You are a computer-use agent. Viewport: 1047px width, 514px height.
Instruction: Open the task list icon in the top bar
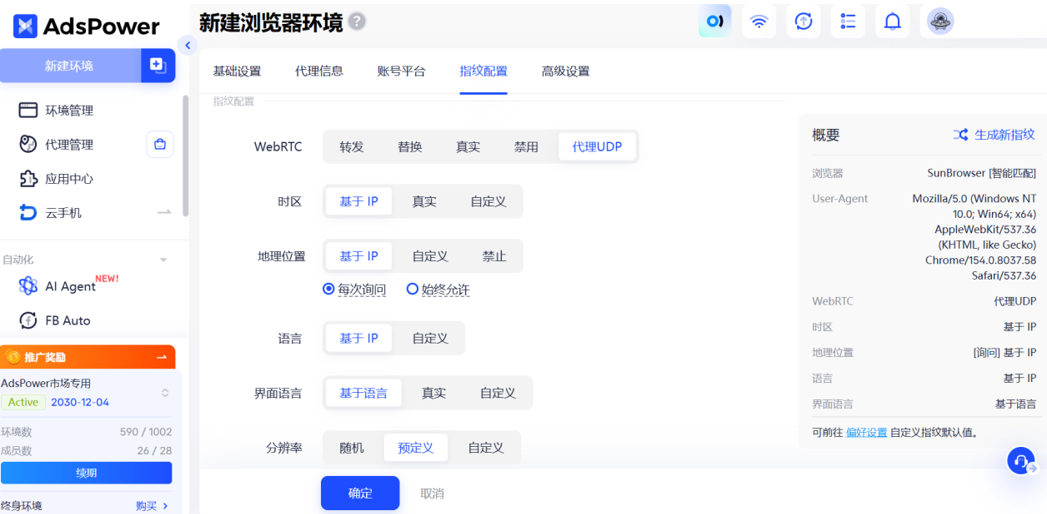tap(848, 21)
